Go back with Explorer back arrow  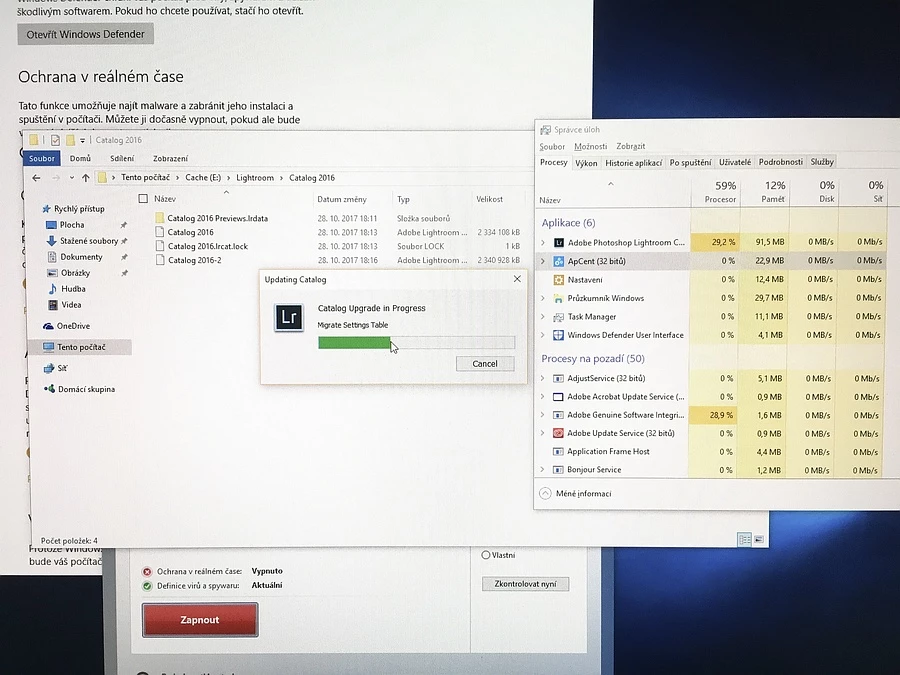pos(36,178)
